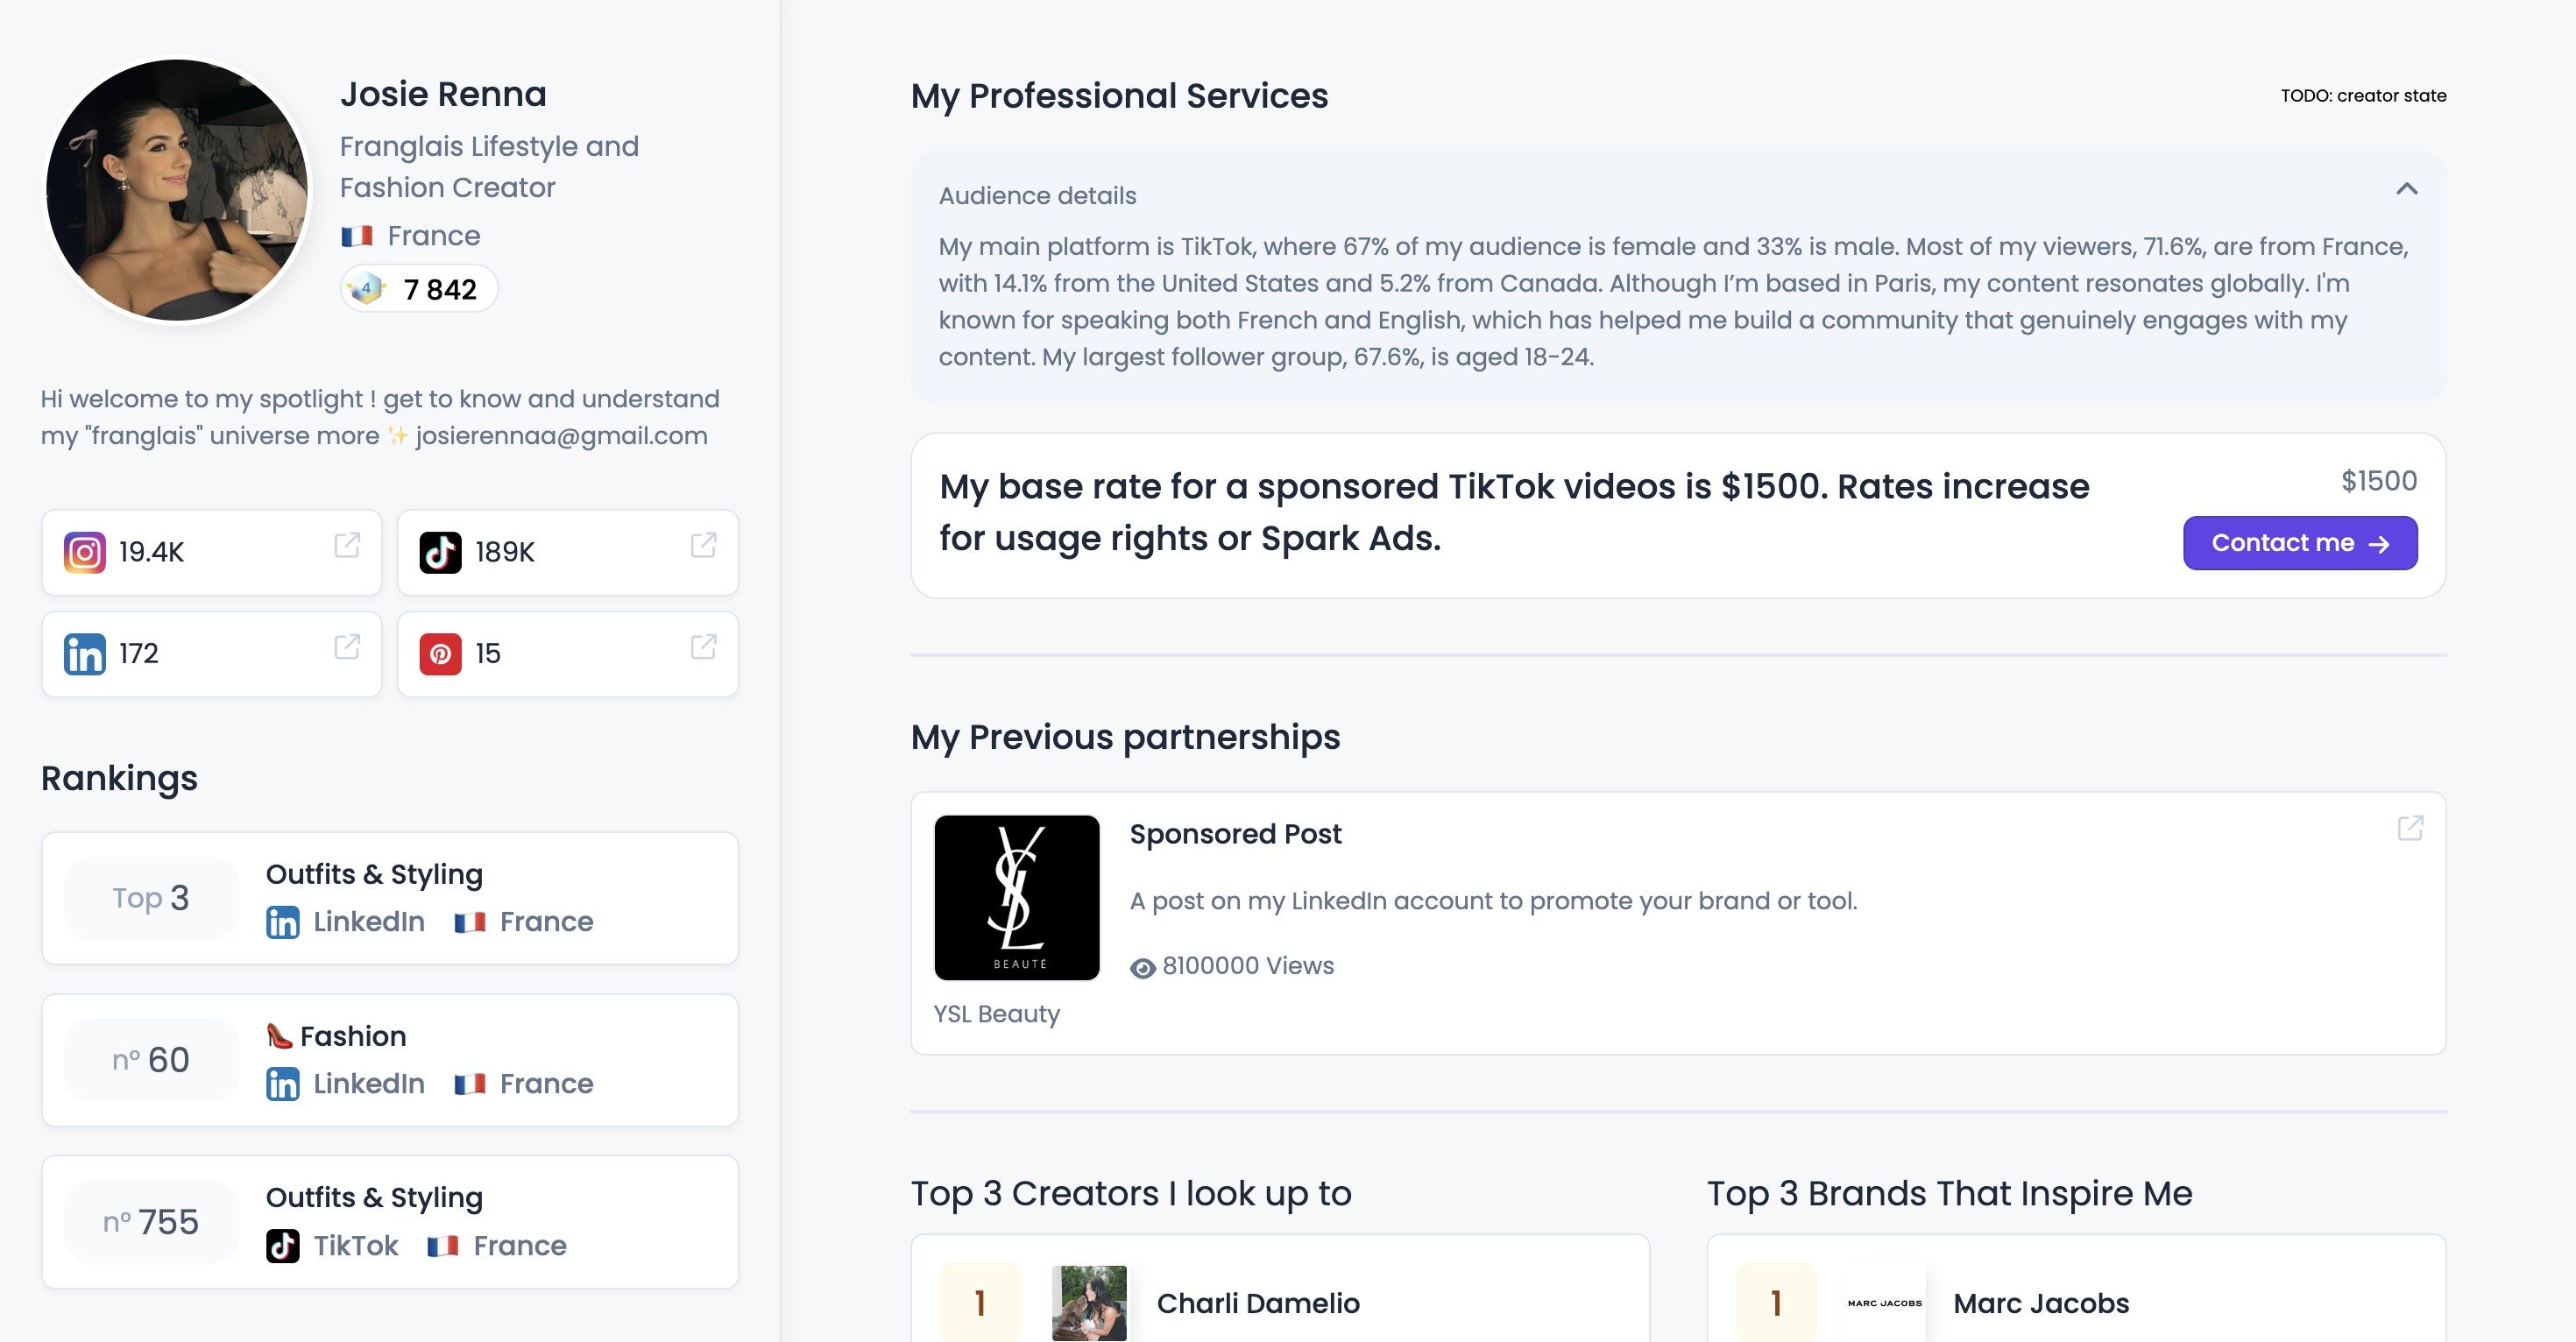Open Pinterest external link icon
This screenshot has width=2576, height=1342.
click(x=703, y=647)
